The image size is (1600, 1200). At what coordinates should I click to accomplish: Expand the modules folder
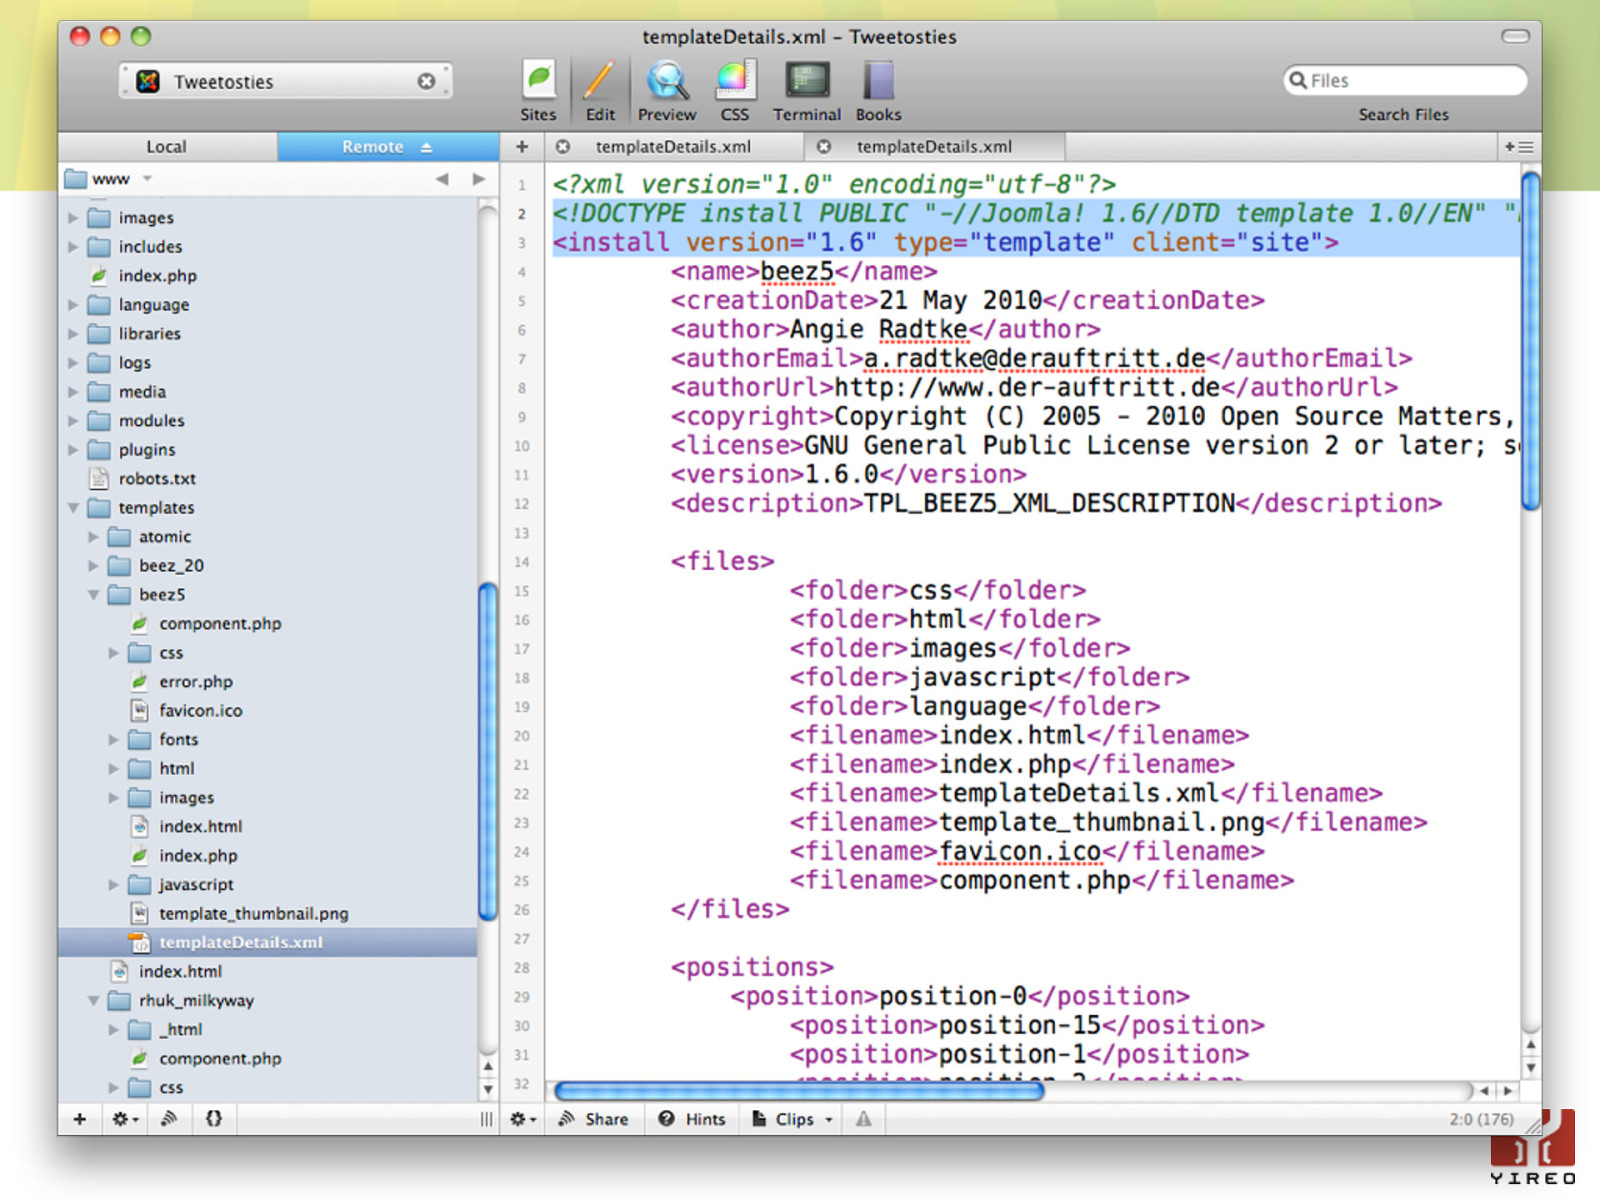(73, 421)
